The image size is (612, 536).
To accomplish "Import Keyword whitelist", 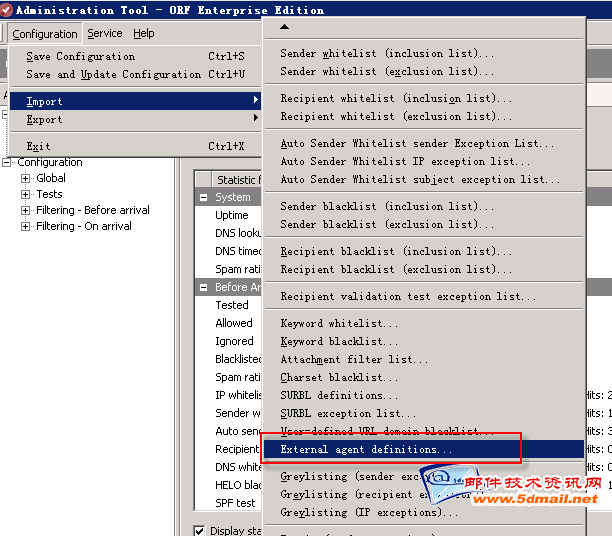I will pyautogui.click(x=424, y=323).
